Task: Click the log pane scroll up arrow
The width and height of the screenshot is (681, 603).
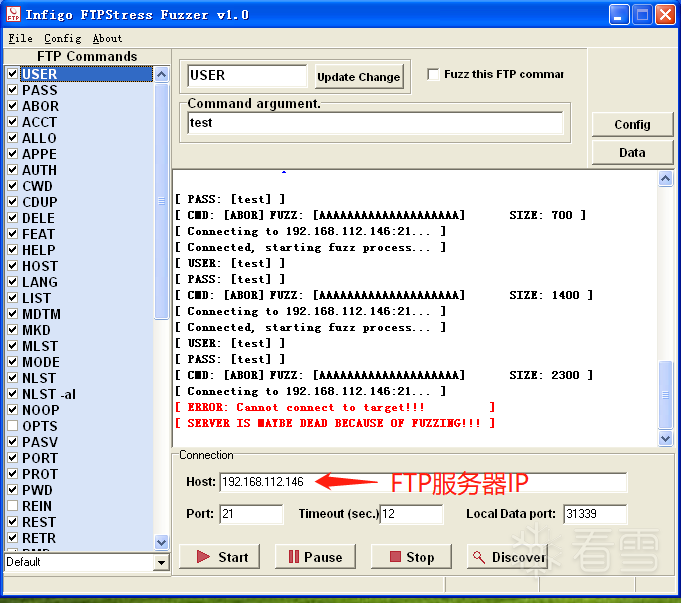Action: (665, 179)
